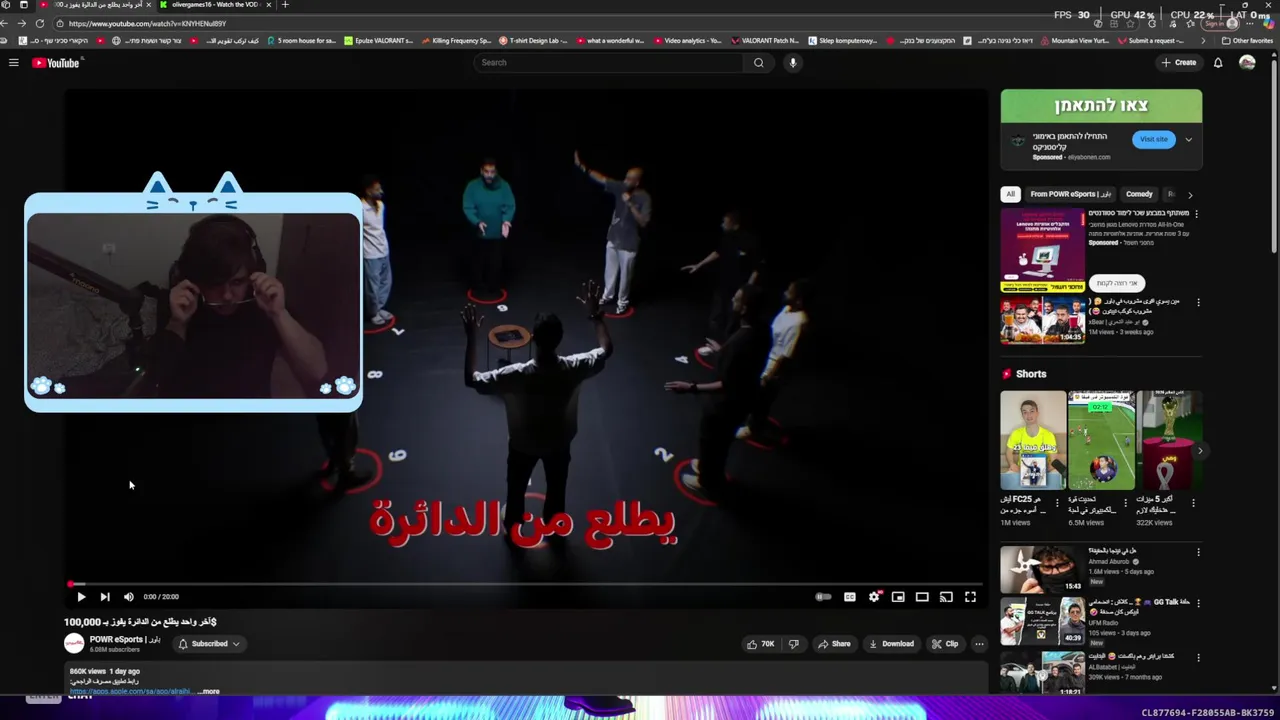Open YouTube notifications bell
1280x720 pixels.
coord(1218,63)
